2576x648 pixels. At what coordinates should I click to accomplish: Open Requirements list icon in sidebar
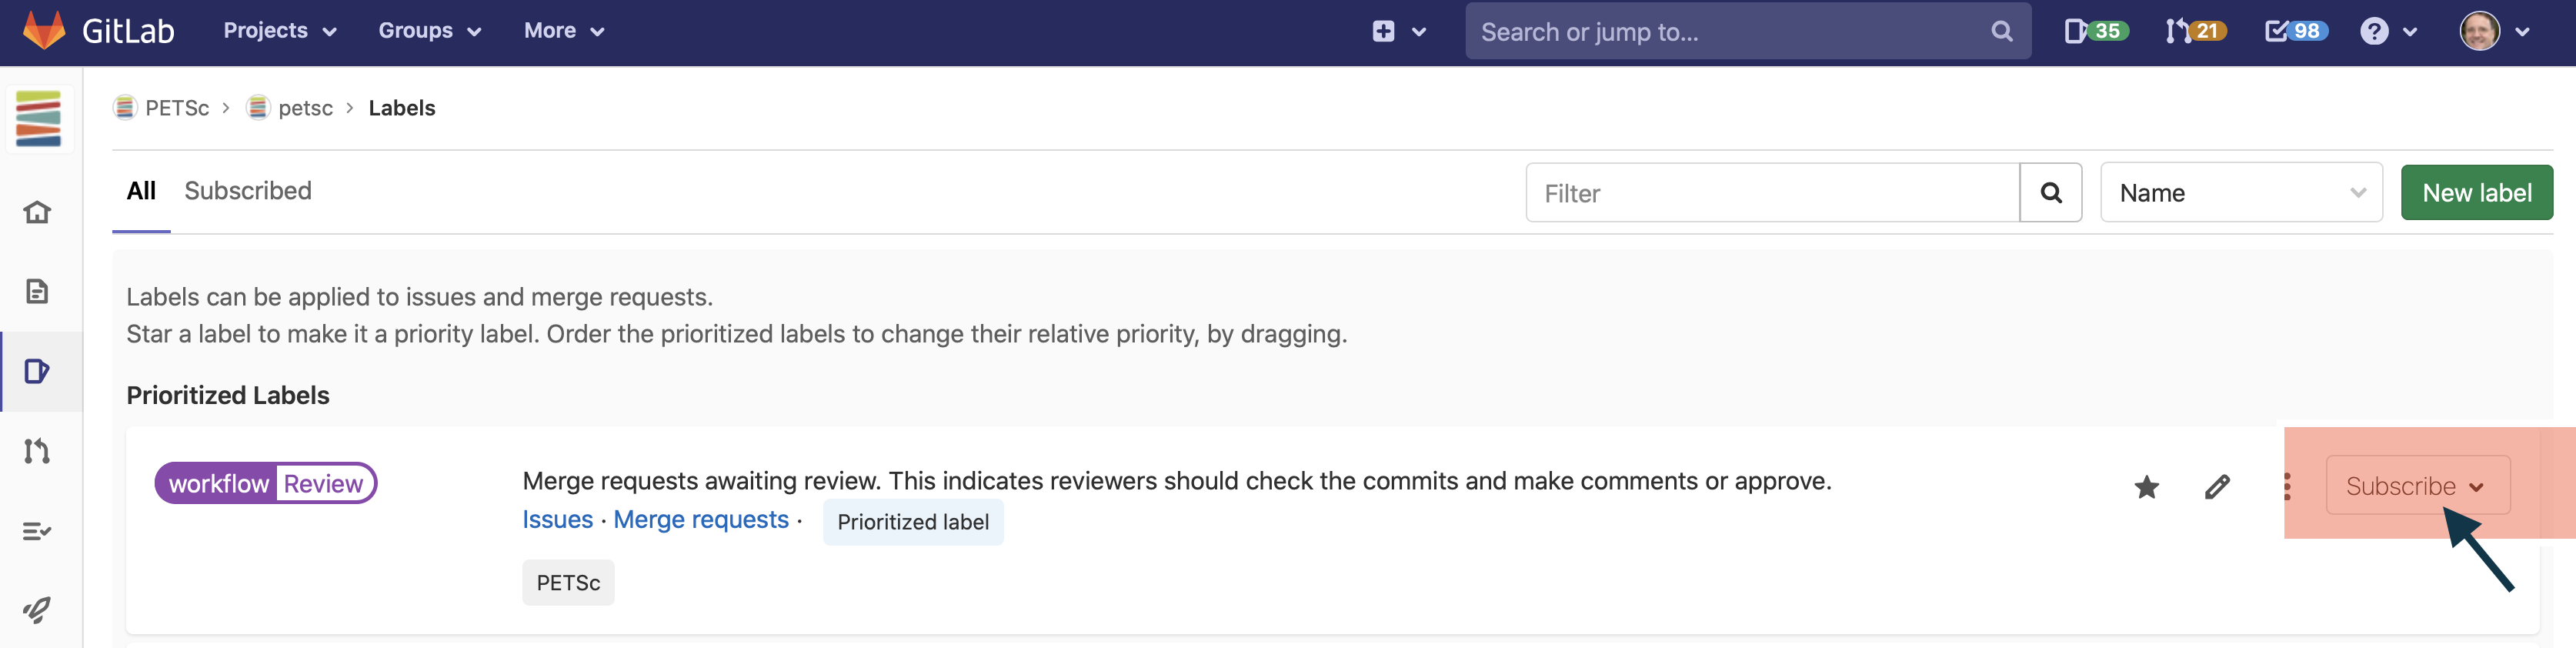(37, 531)
